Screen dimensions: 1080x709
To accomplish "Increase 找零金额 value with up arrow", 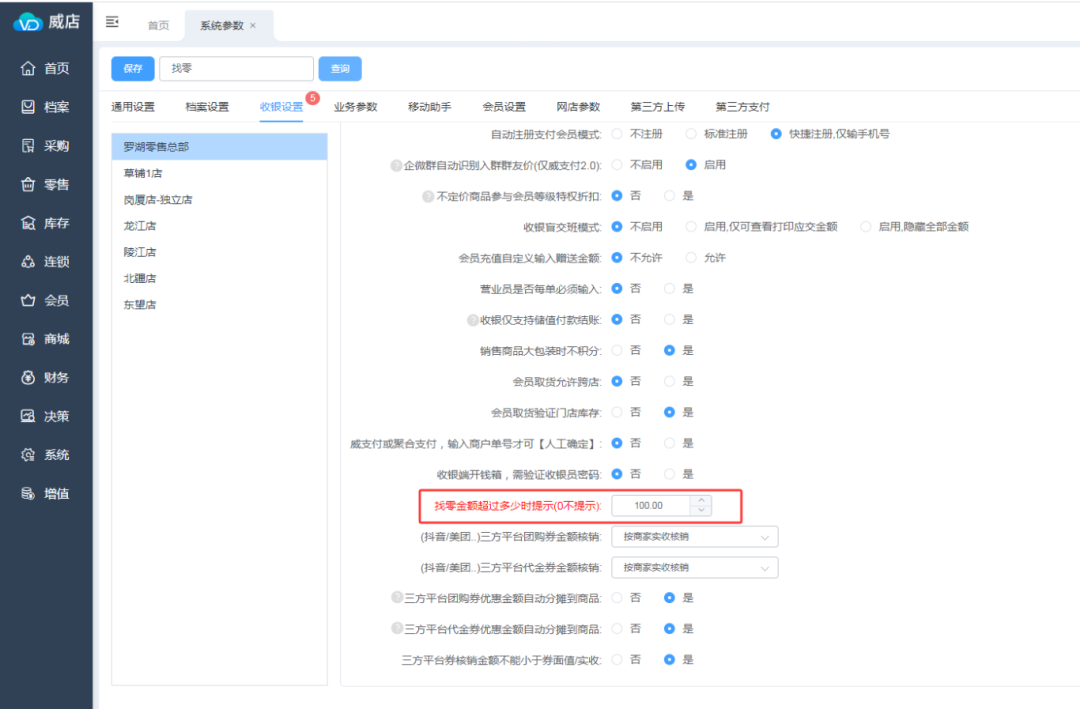I will click(x=702, y=500).
